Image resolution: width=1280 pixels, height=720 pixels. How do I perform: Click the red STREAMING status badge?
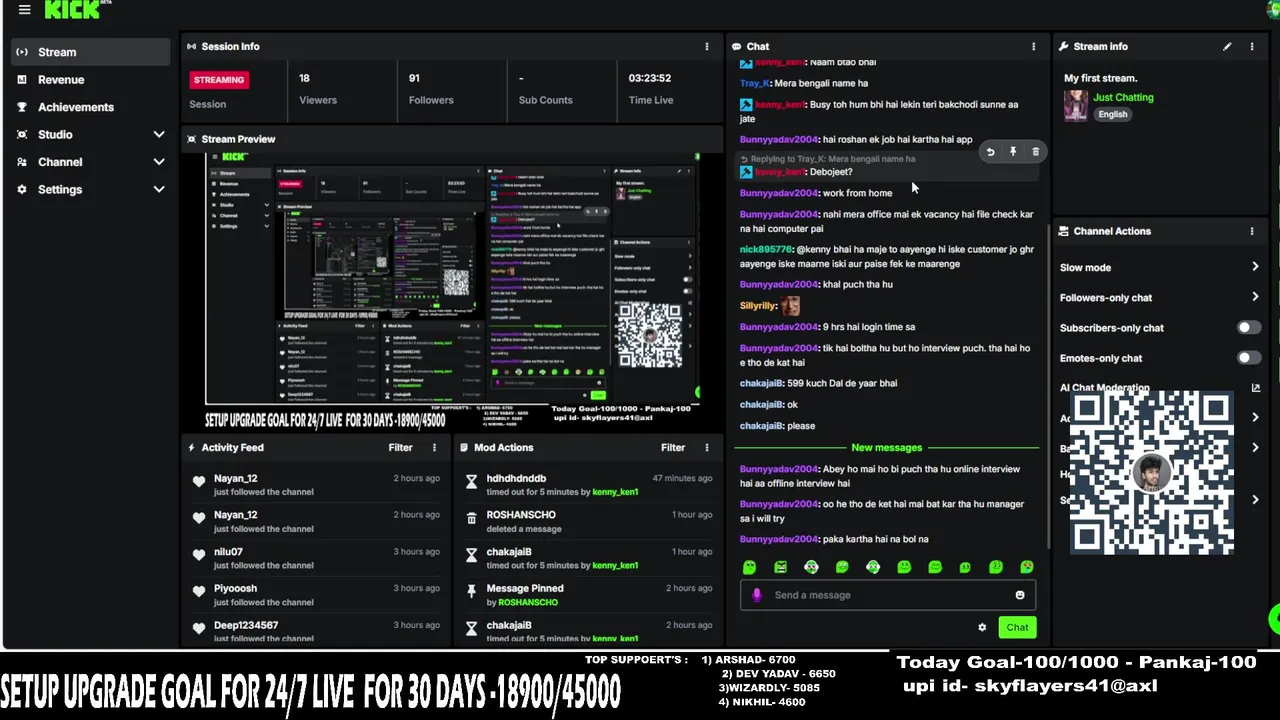(x=219, y=80)
